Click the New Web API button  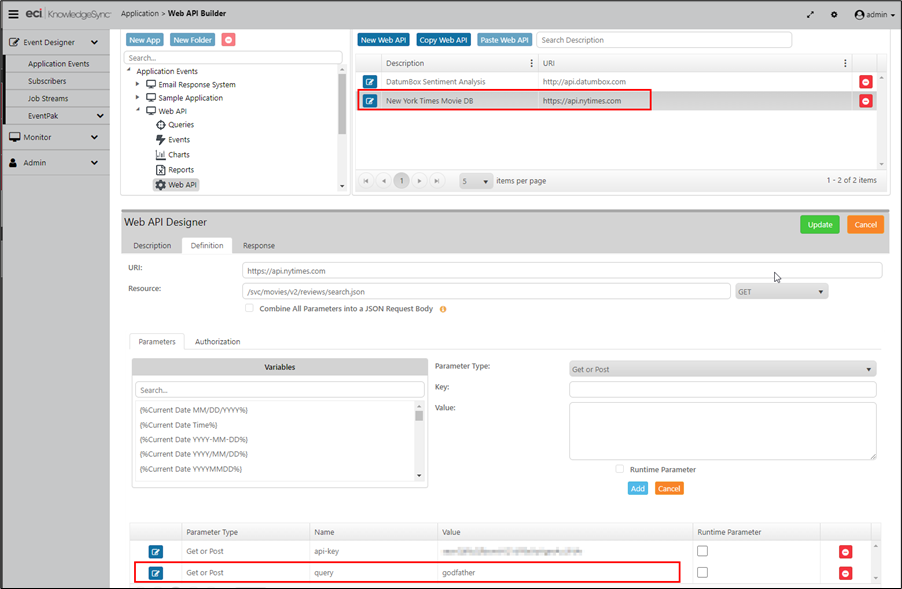(384, 40)
